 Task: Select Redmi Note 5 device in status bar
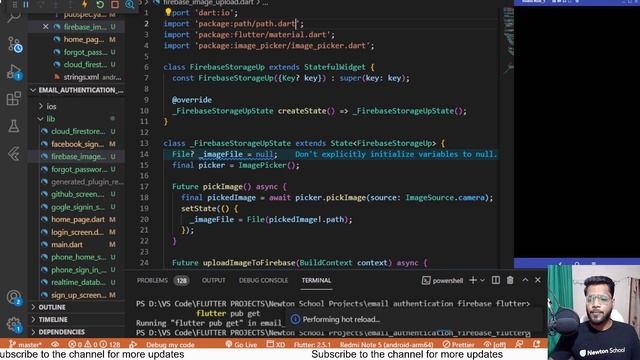[386, 344]
